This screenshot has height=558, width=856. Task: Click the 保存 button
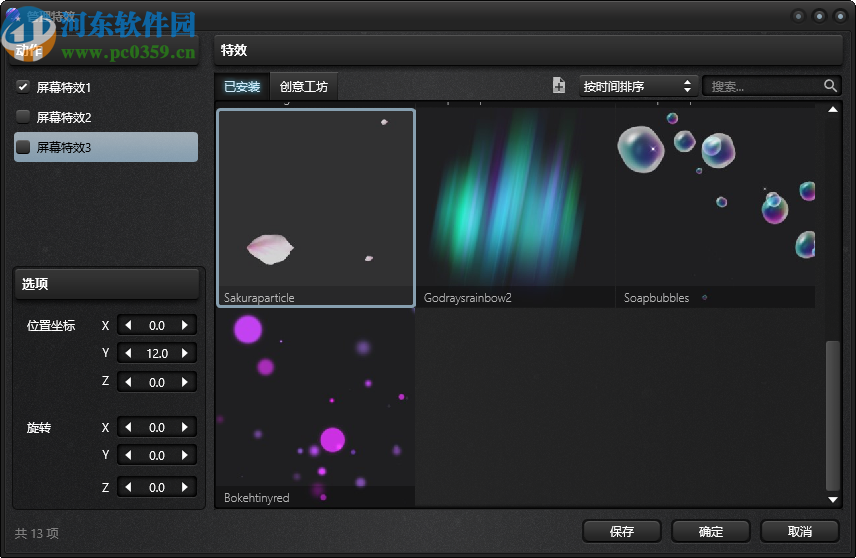tap(621, 531)
